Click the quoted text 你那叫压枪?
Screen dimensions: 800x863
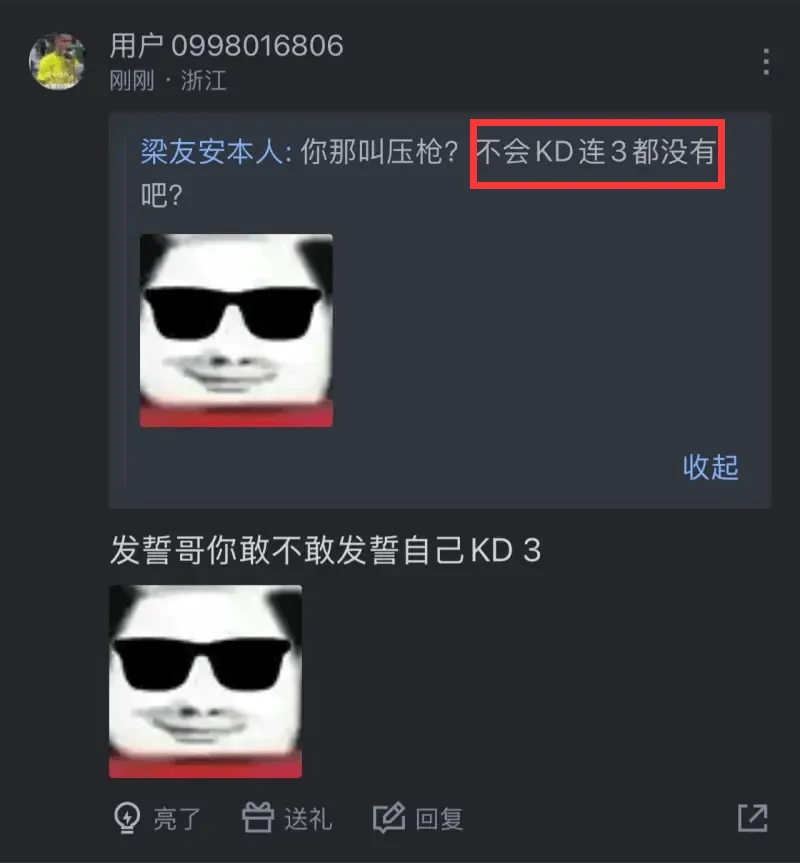[380, 151]
